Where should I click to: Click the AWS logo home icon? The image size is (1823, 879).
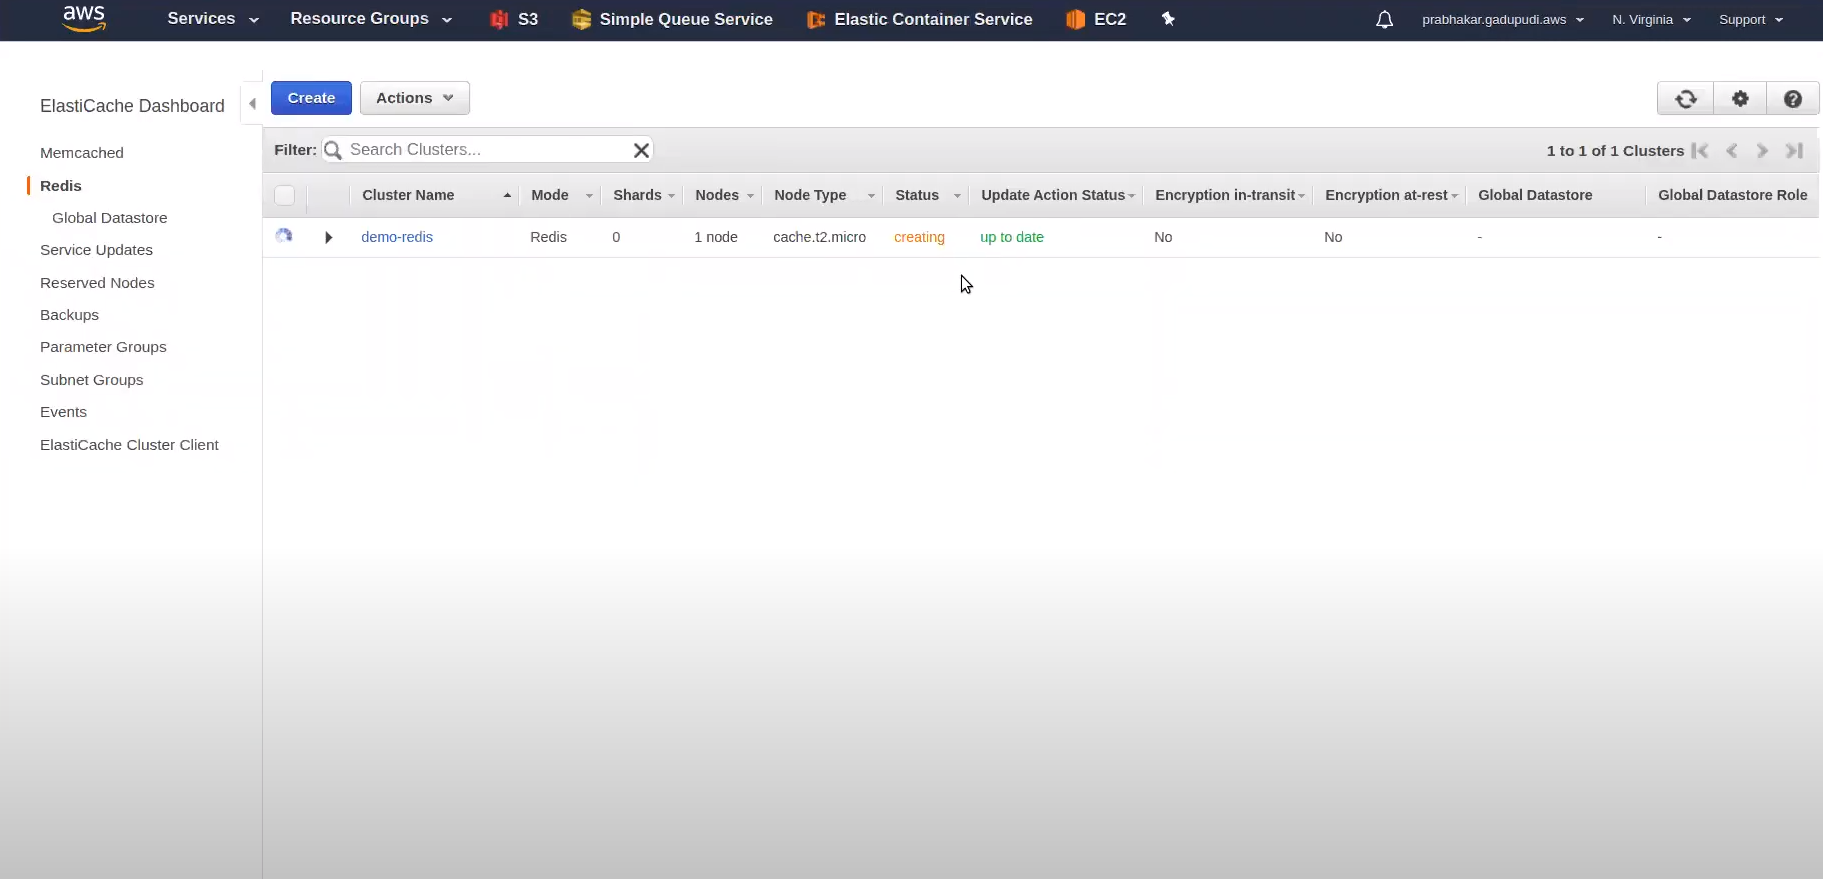point(84,18)
